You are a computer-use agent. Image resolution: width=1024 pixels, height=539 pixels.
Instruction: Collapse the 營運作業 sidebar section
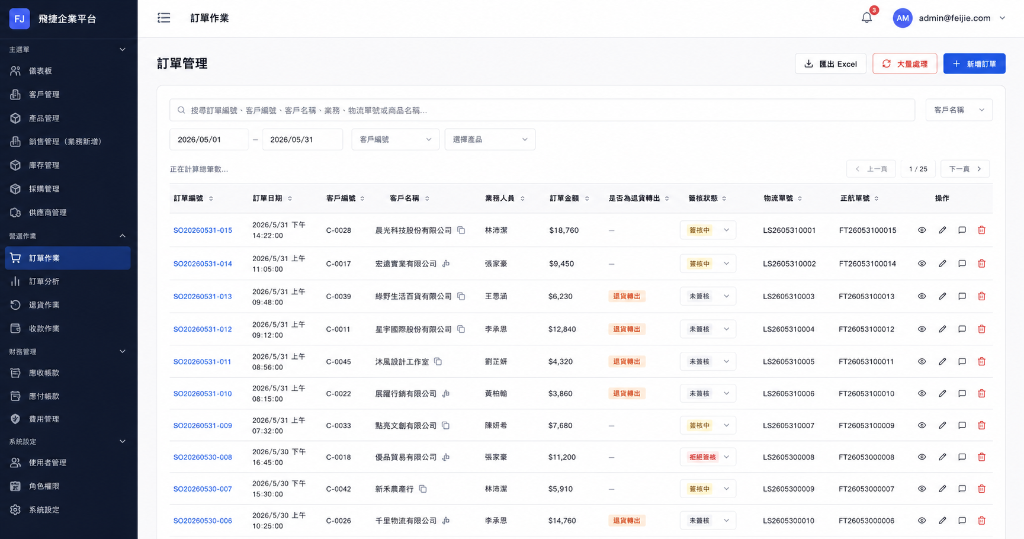click(x=122, y=237)
